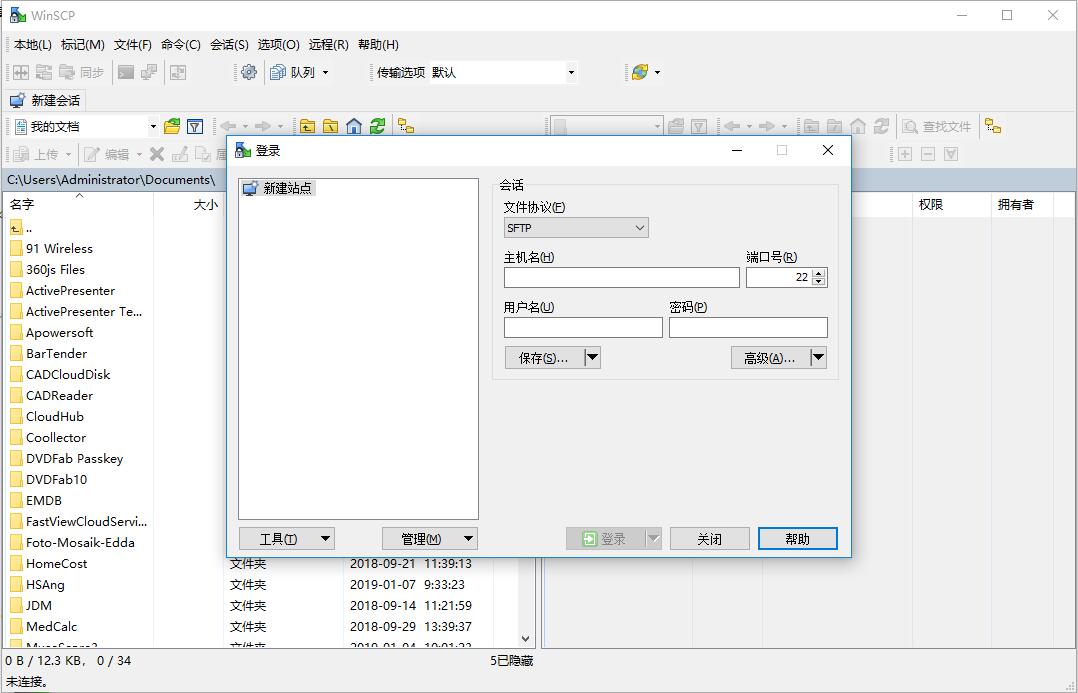Click the local panel forward arrow
Screen dimensions: 1078x693
tap(263, 126)
